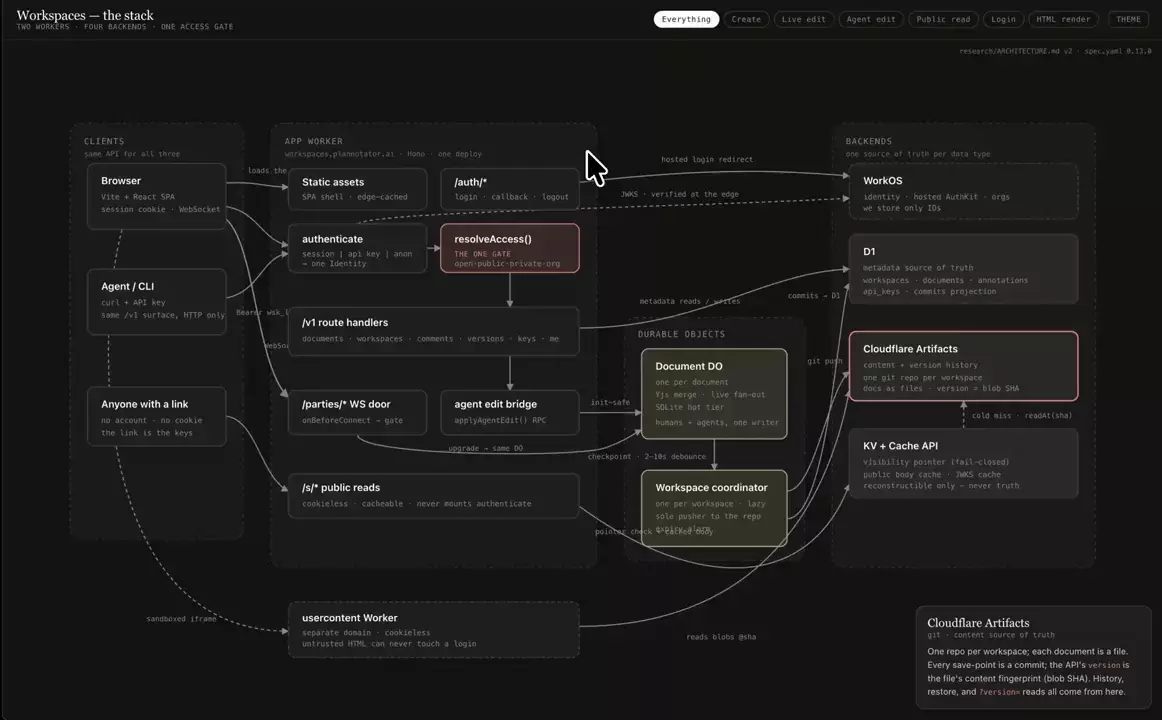The image size is (1162, 720).
Task: Click the Browser client node
Action: (x=156, y=196)
